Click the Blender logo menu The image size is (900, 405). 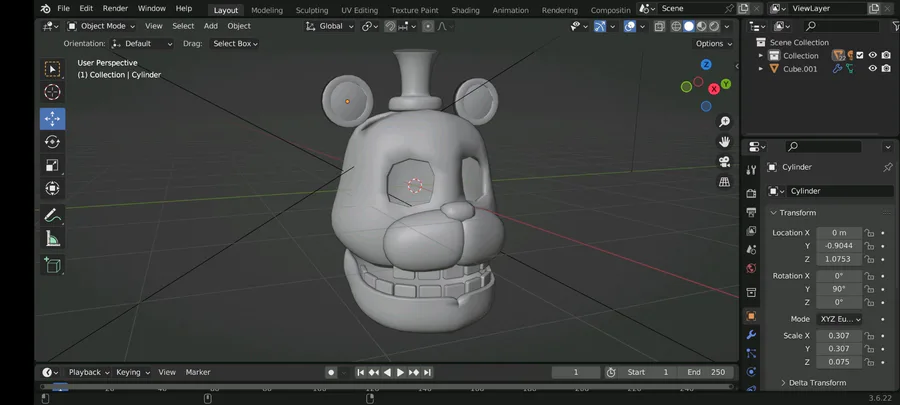45,9
